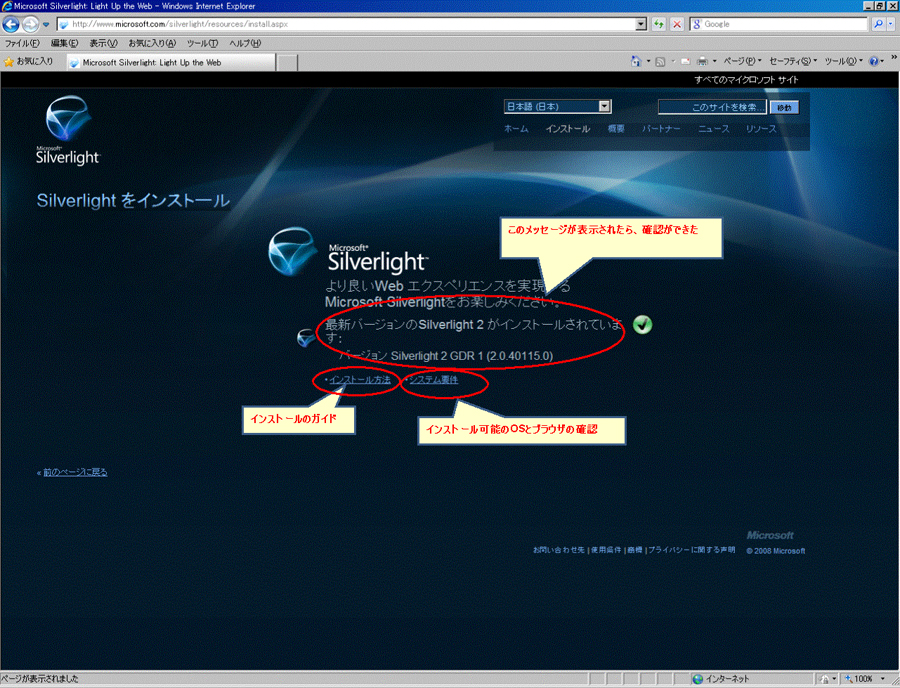This screenshot has height=688, width=900.
Task: Expand the address bar history dropdown arrow
Action: point(642,24)
